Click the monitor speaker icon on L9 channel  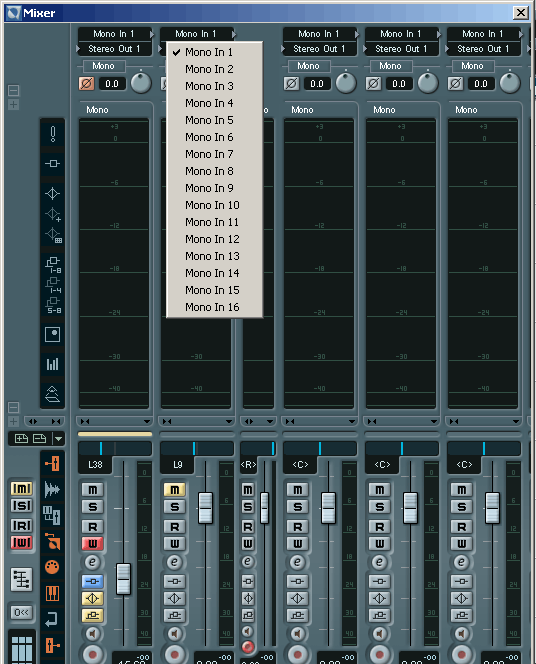(x=174, y=634)
